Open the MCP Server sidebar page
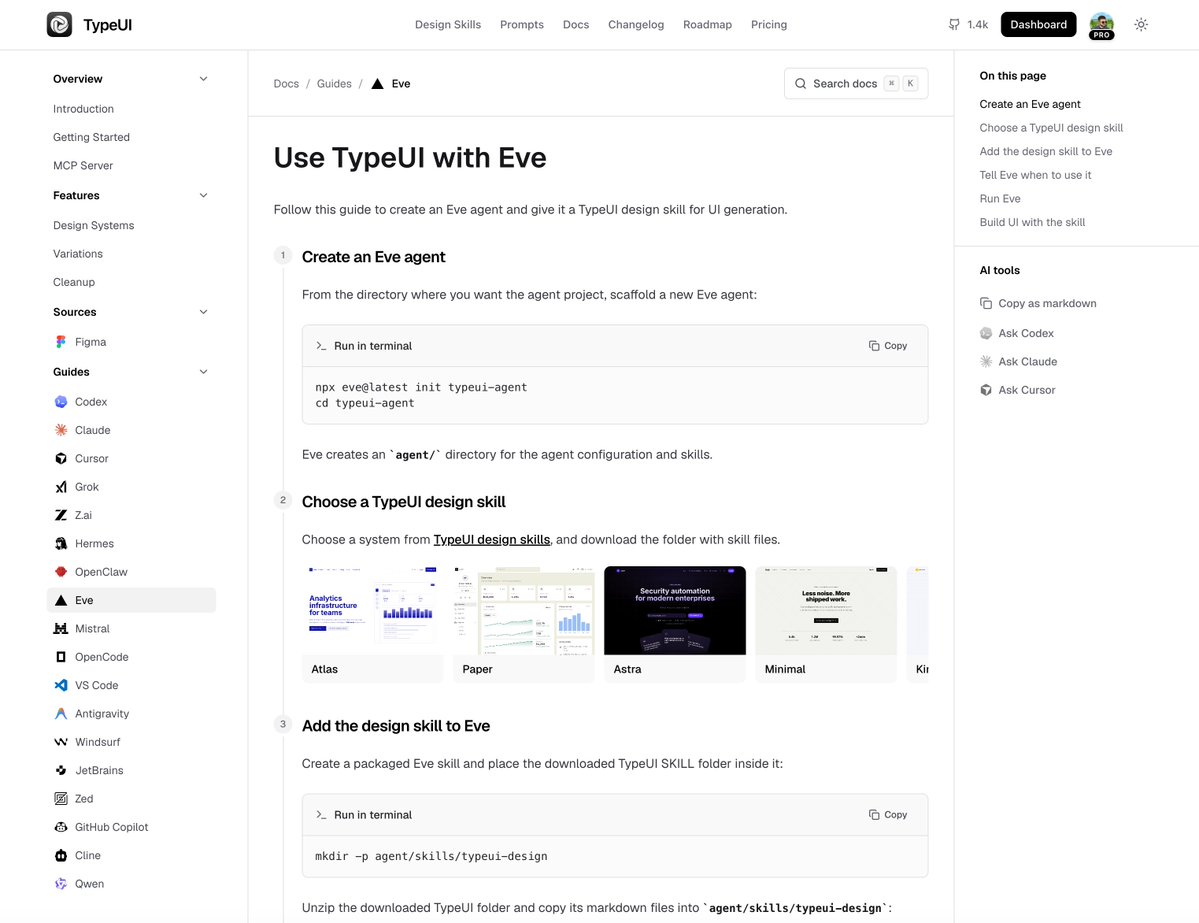 83,165
